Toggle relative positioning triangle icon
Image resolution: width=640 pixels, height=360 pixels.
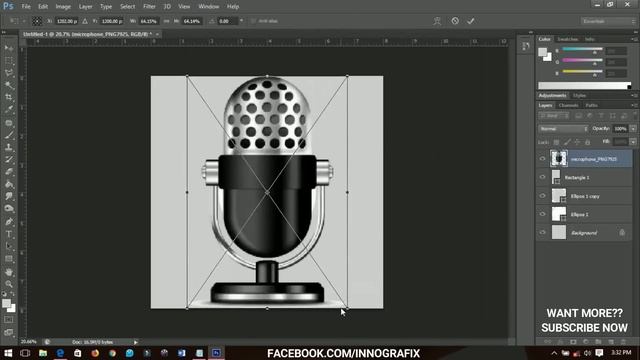tap(85, 21)
